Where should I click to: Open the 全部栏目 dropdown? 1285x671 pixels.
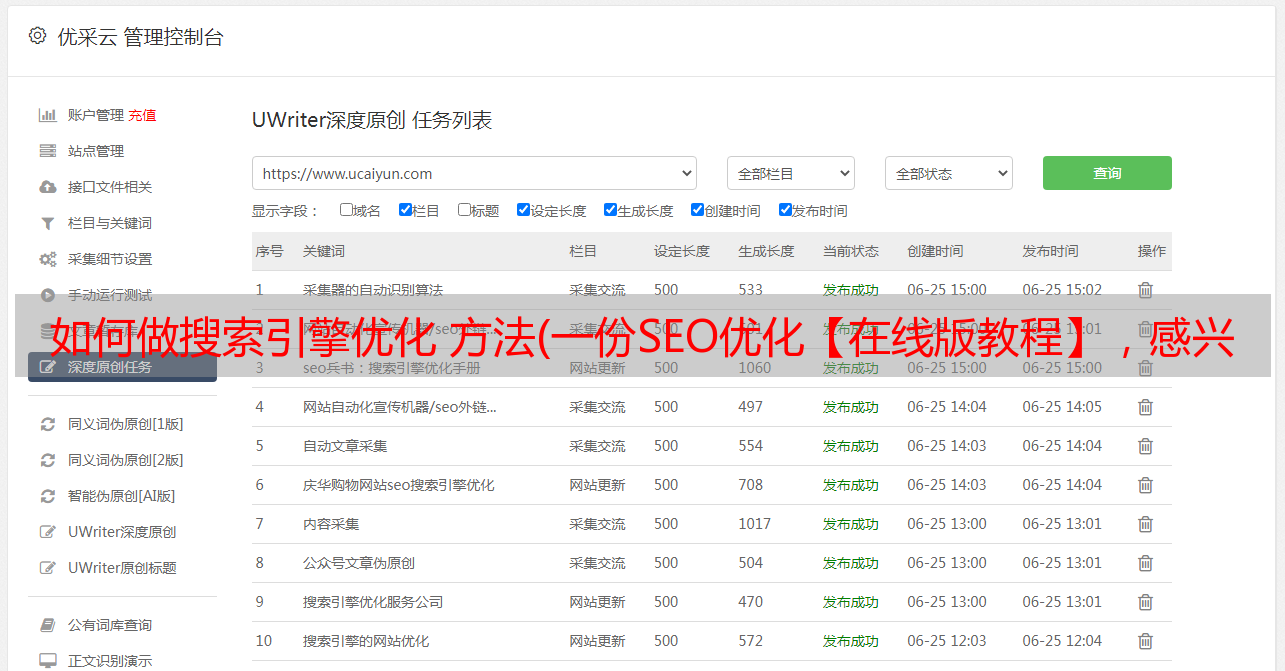point(791,173)
